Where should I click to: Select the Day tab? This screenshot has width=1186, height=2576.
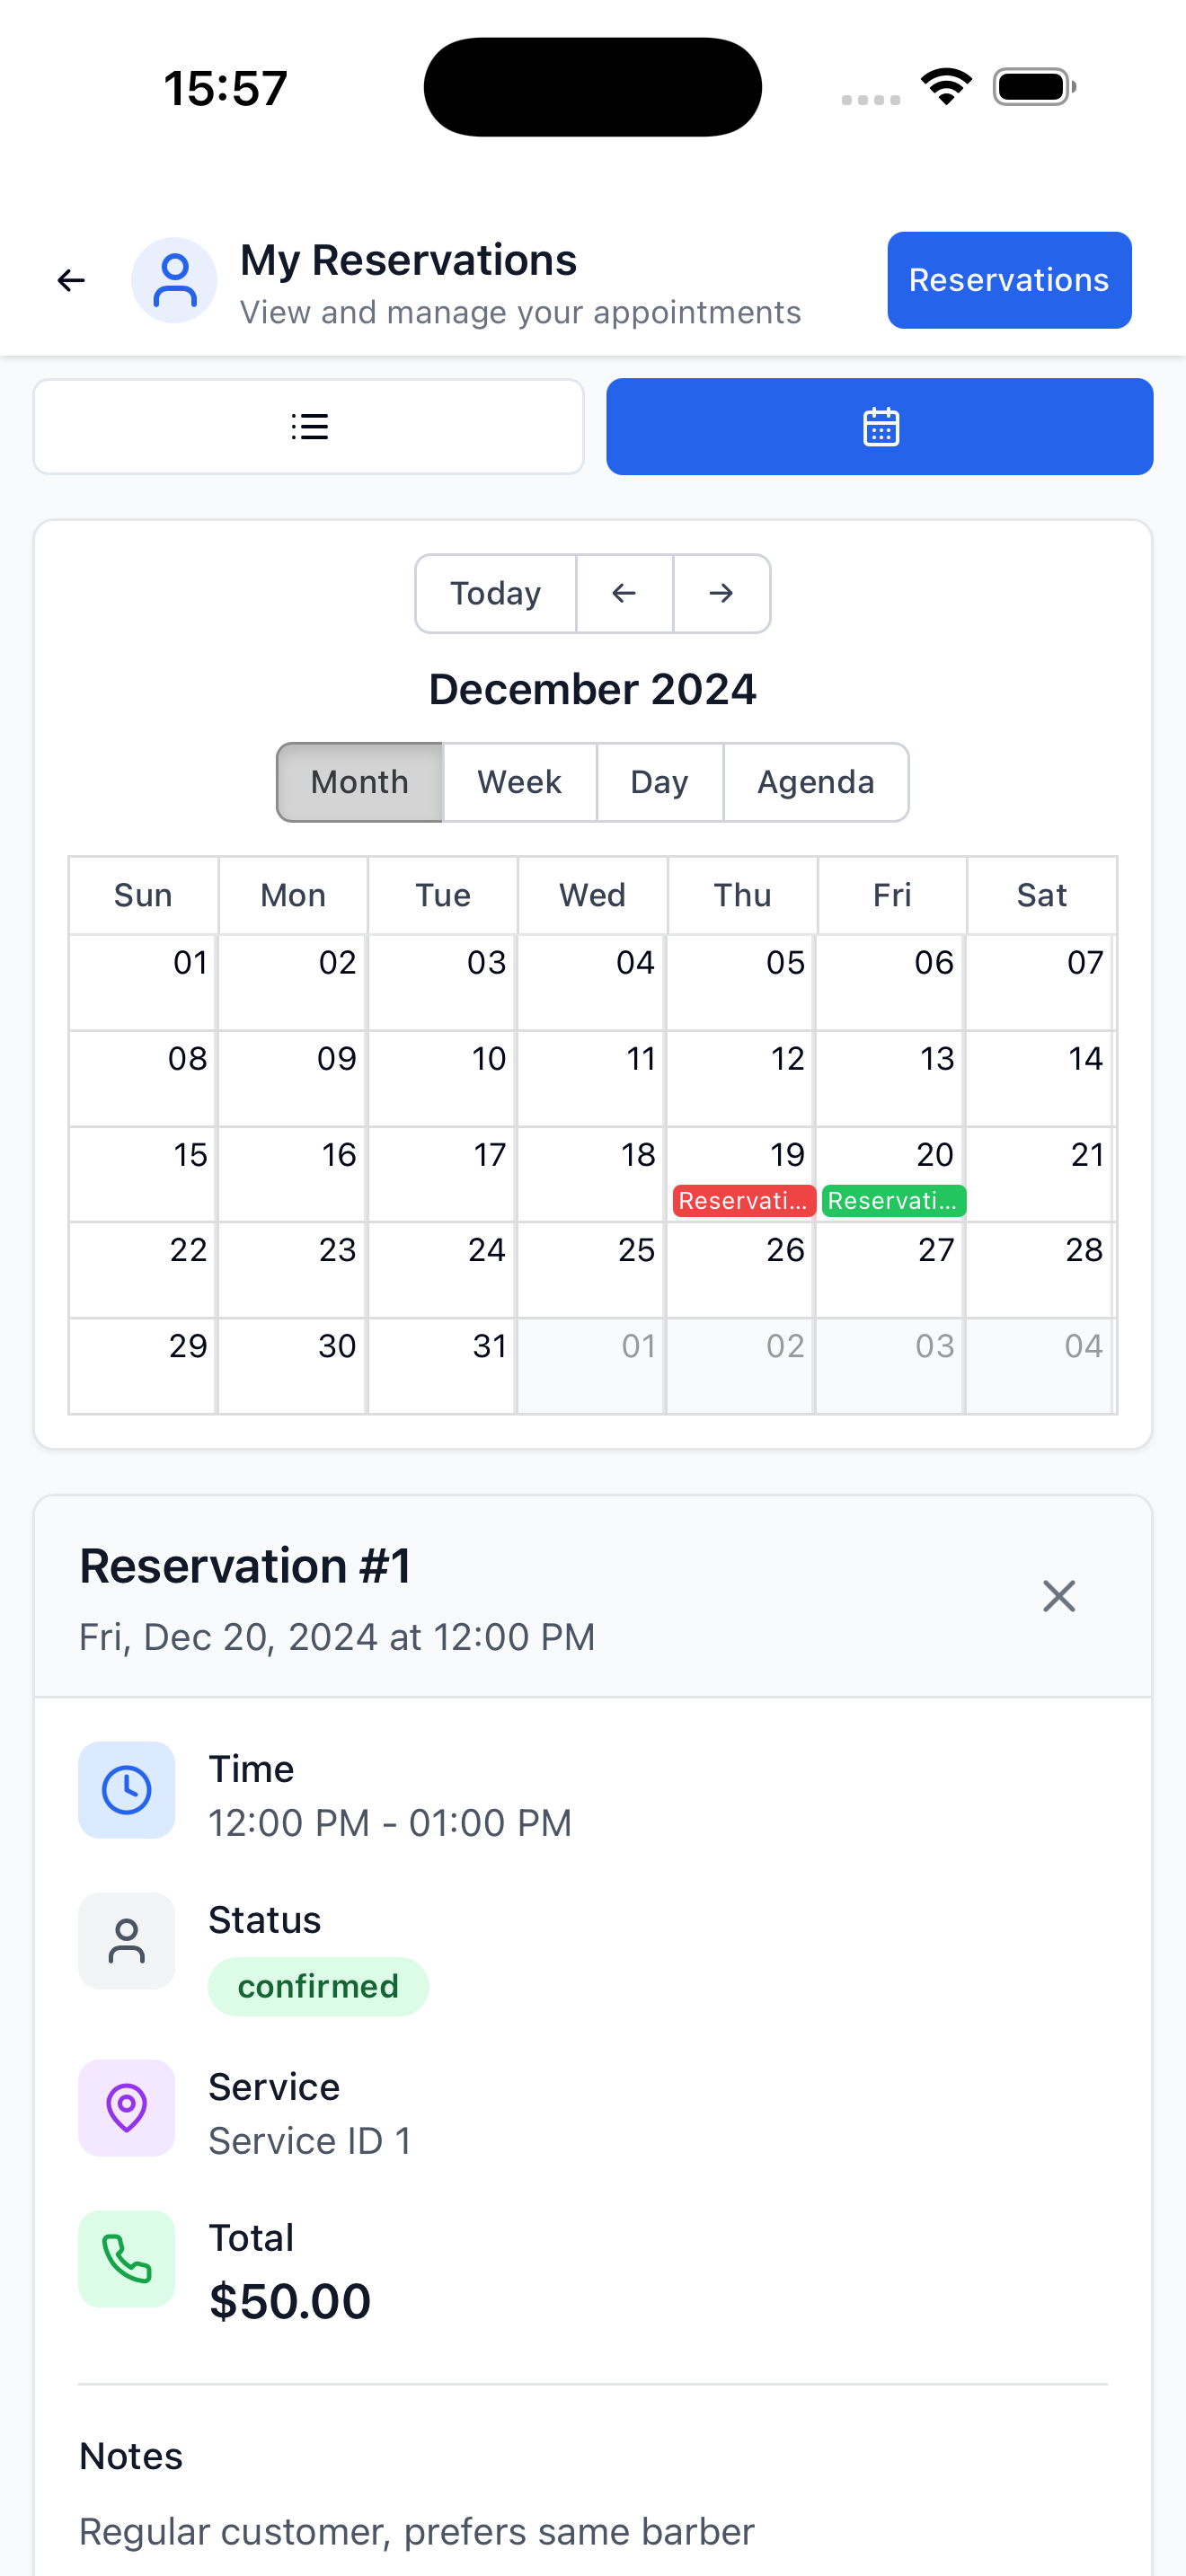(659, 782)
